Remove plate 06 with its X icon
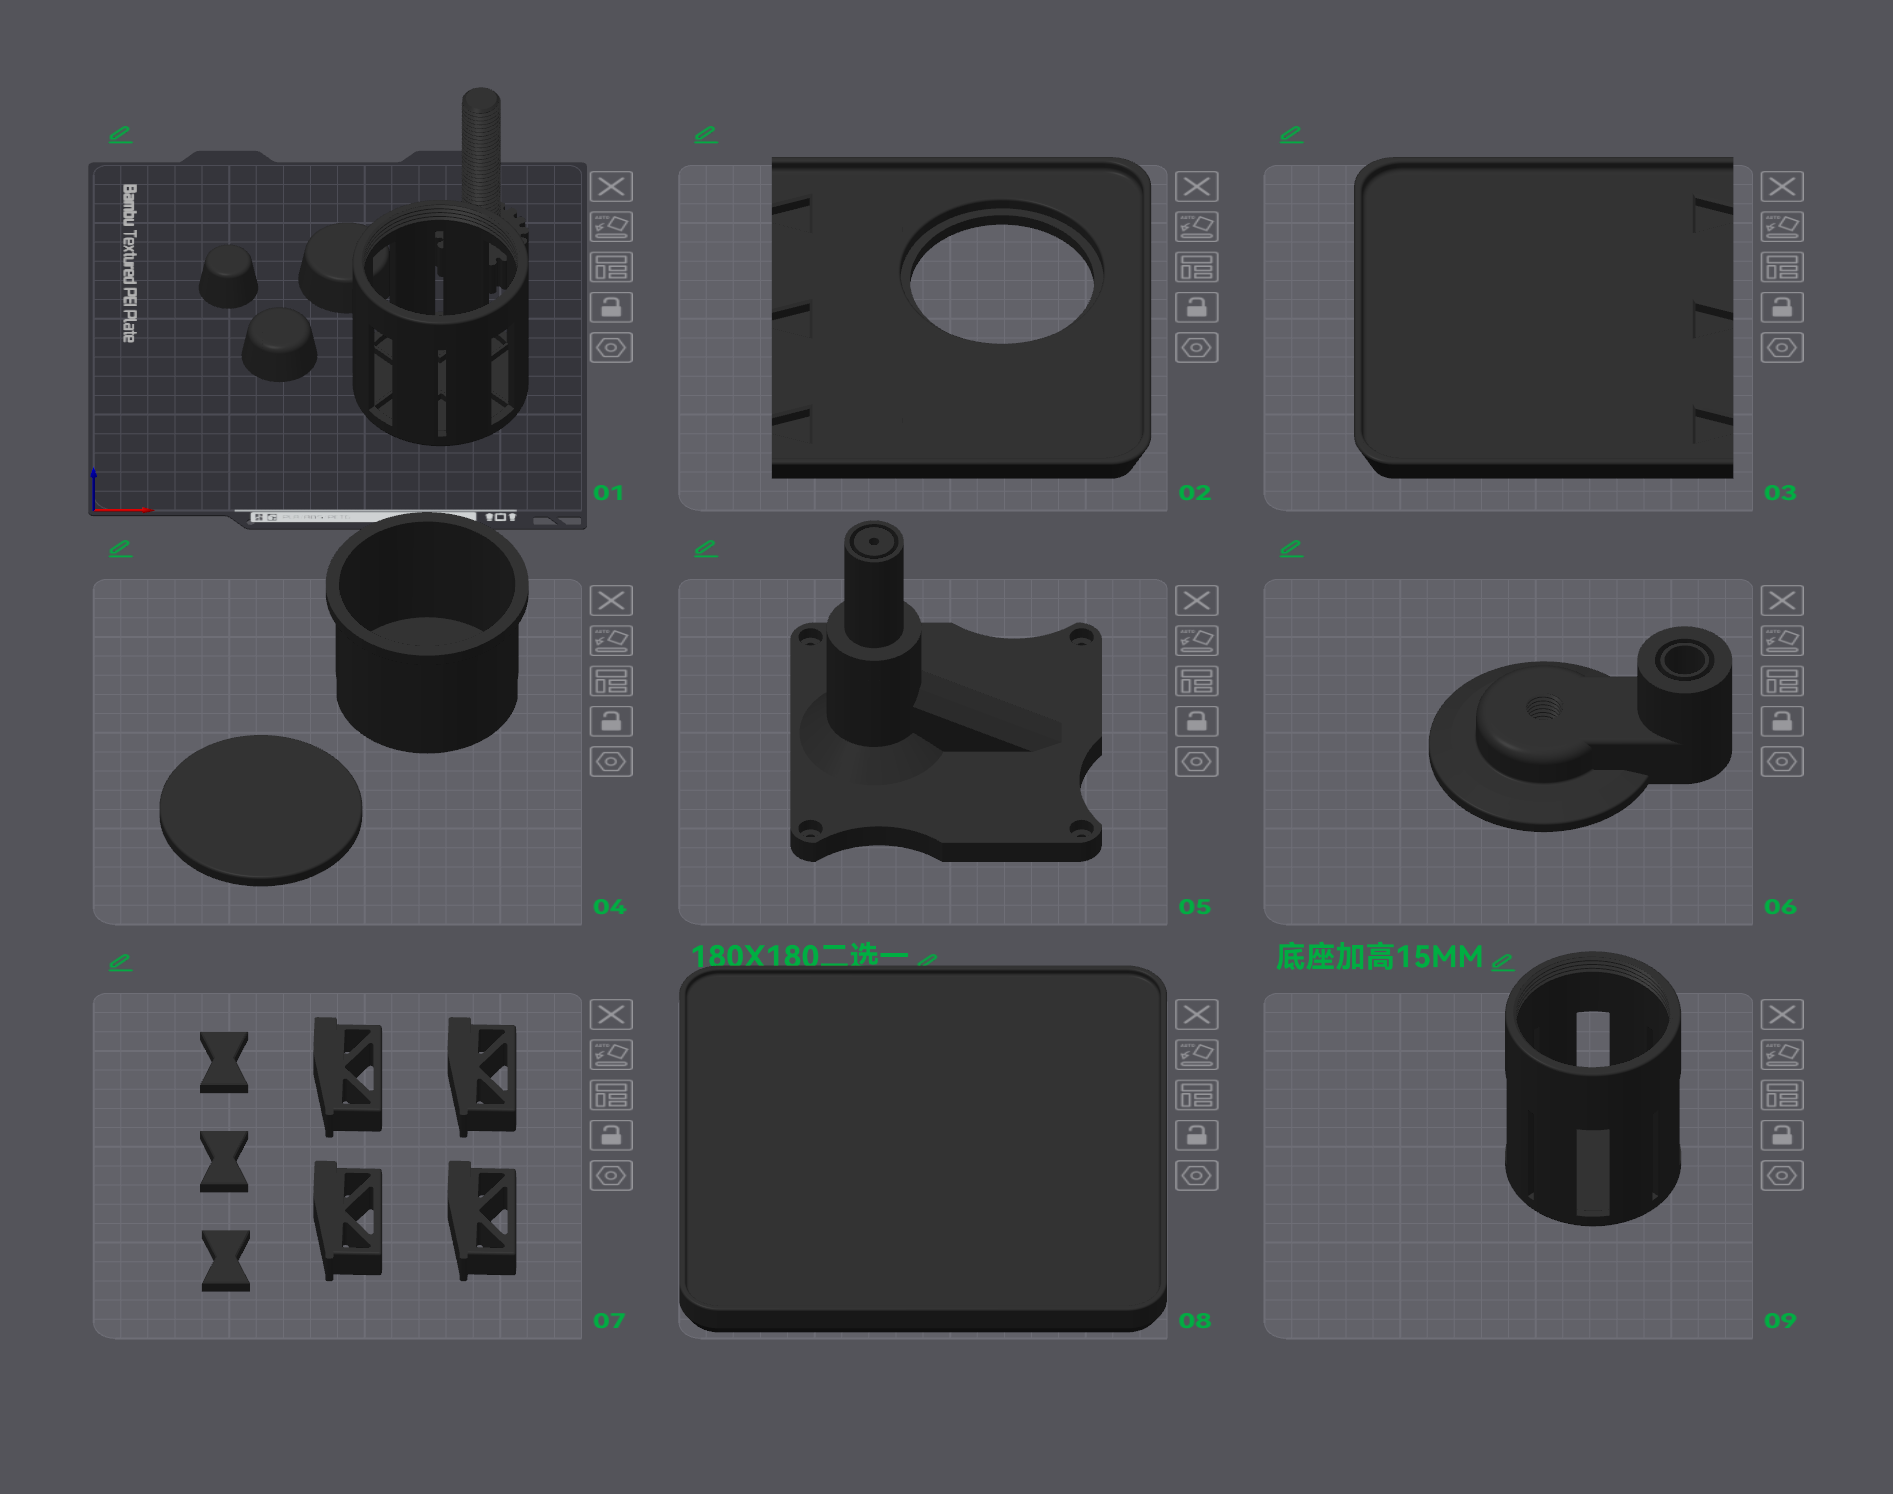The width and height of the screenshot is (1893, 1494). tap(1782, 601)
